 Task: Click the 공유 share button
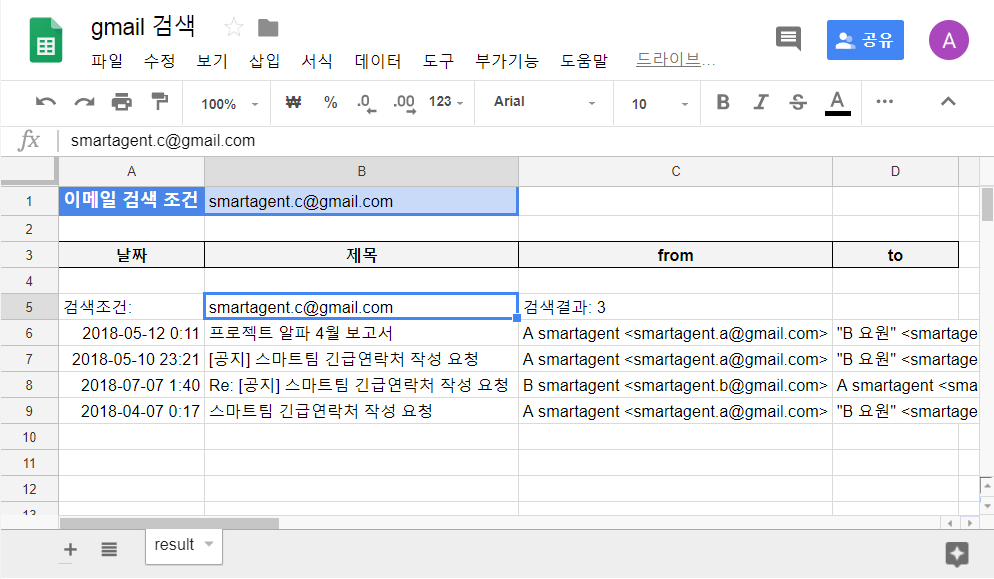point(864,39)
